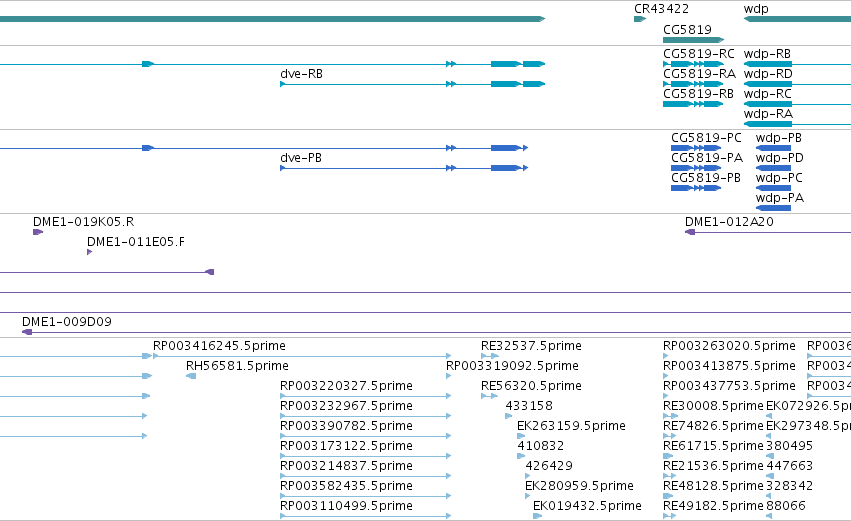Click the RH56581.5prime arrow glyph

click(191, 376)
